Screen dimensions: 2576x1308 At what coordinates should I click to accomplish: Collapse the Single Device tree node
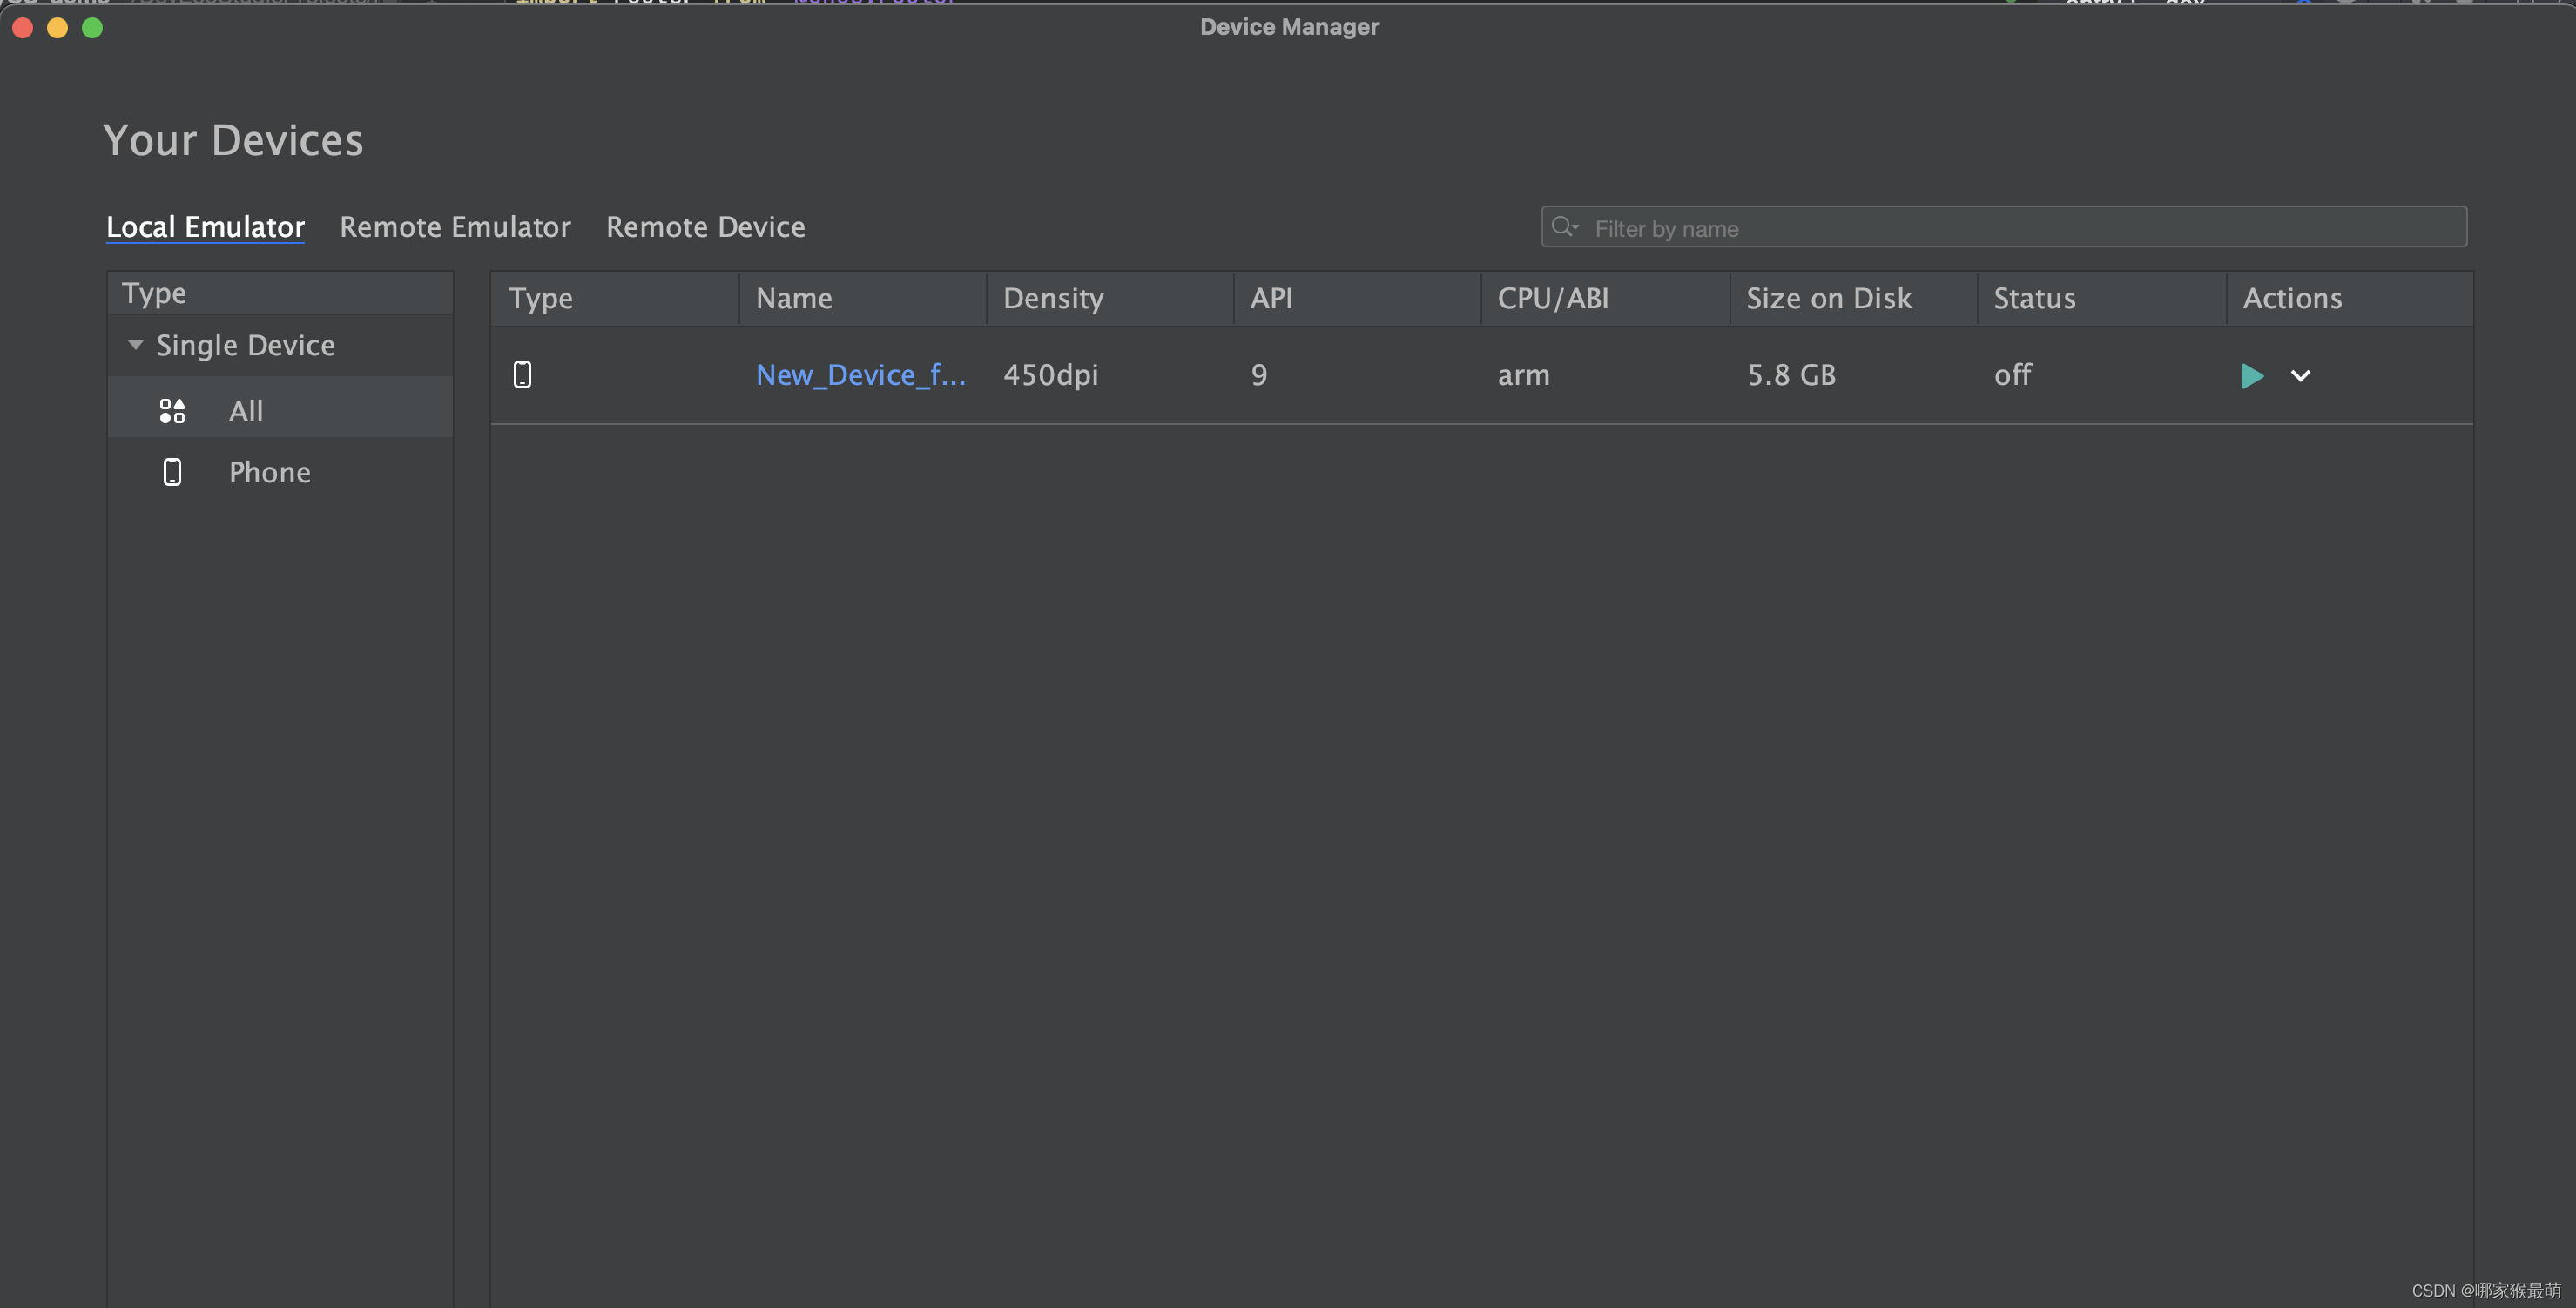pyautogui.click(x=136, y=345)
